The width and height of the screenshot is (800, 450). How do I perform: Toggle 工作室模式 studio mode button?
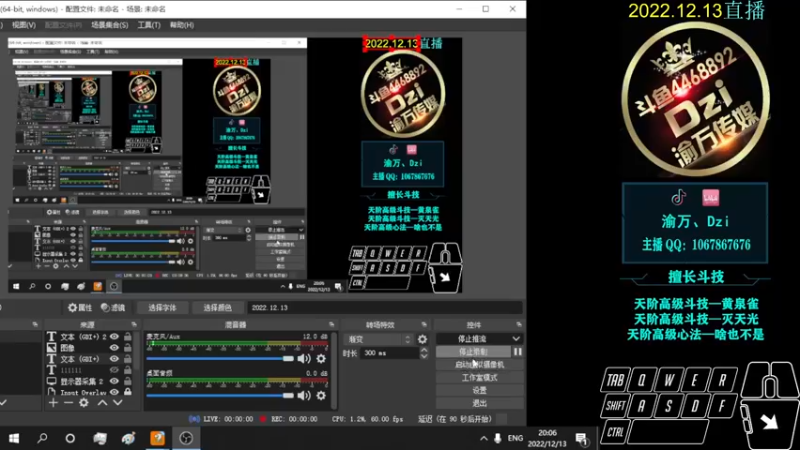coord(480,378)
